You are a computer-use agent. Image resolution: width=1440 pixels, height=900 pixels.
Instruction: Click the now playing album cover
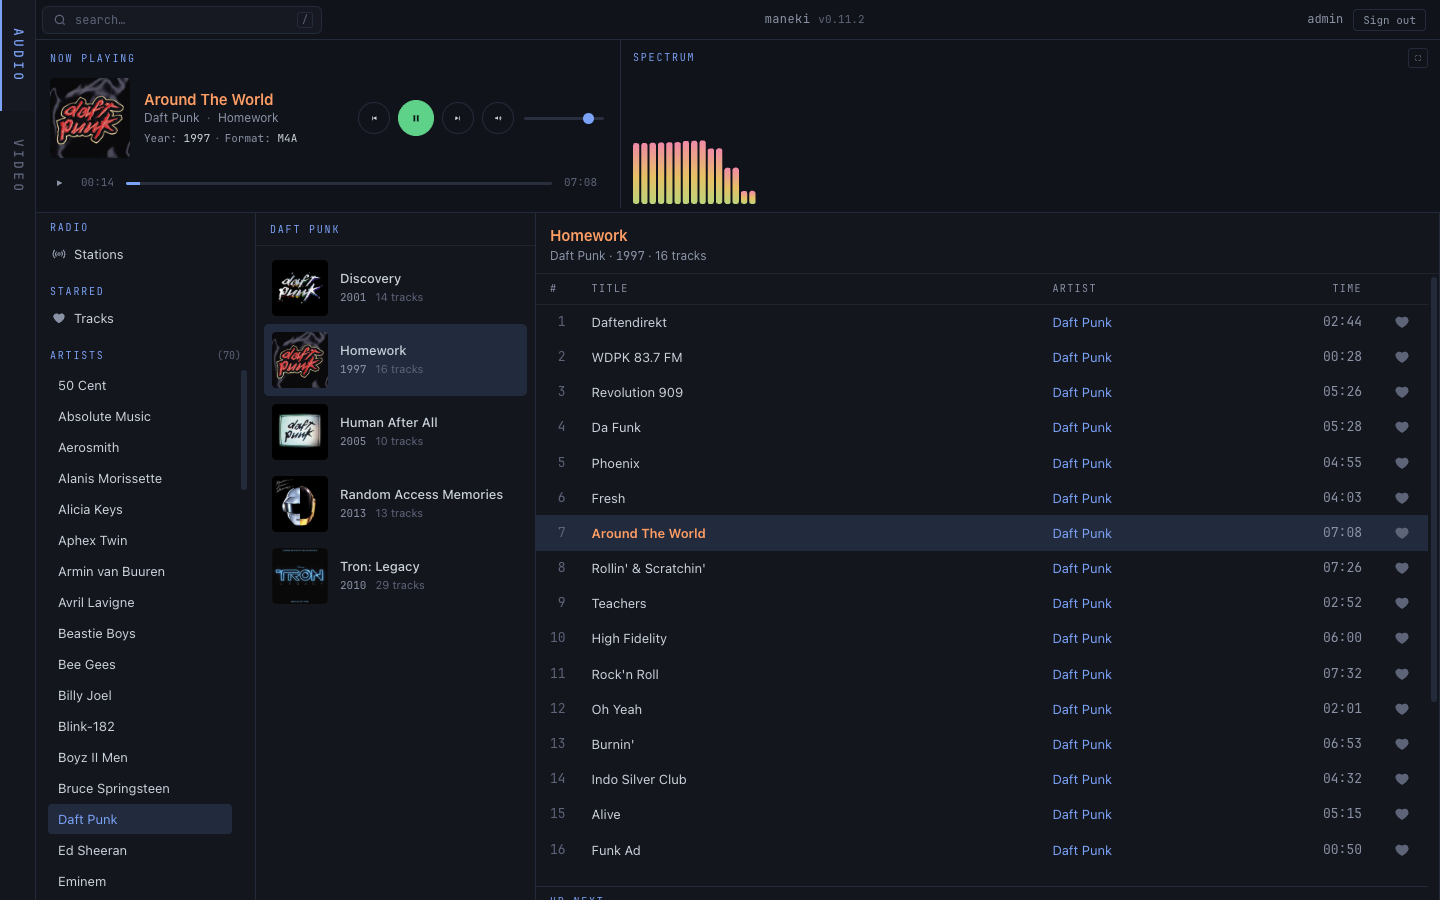click(x=90, y=118)
